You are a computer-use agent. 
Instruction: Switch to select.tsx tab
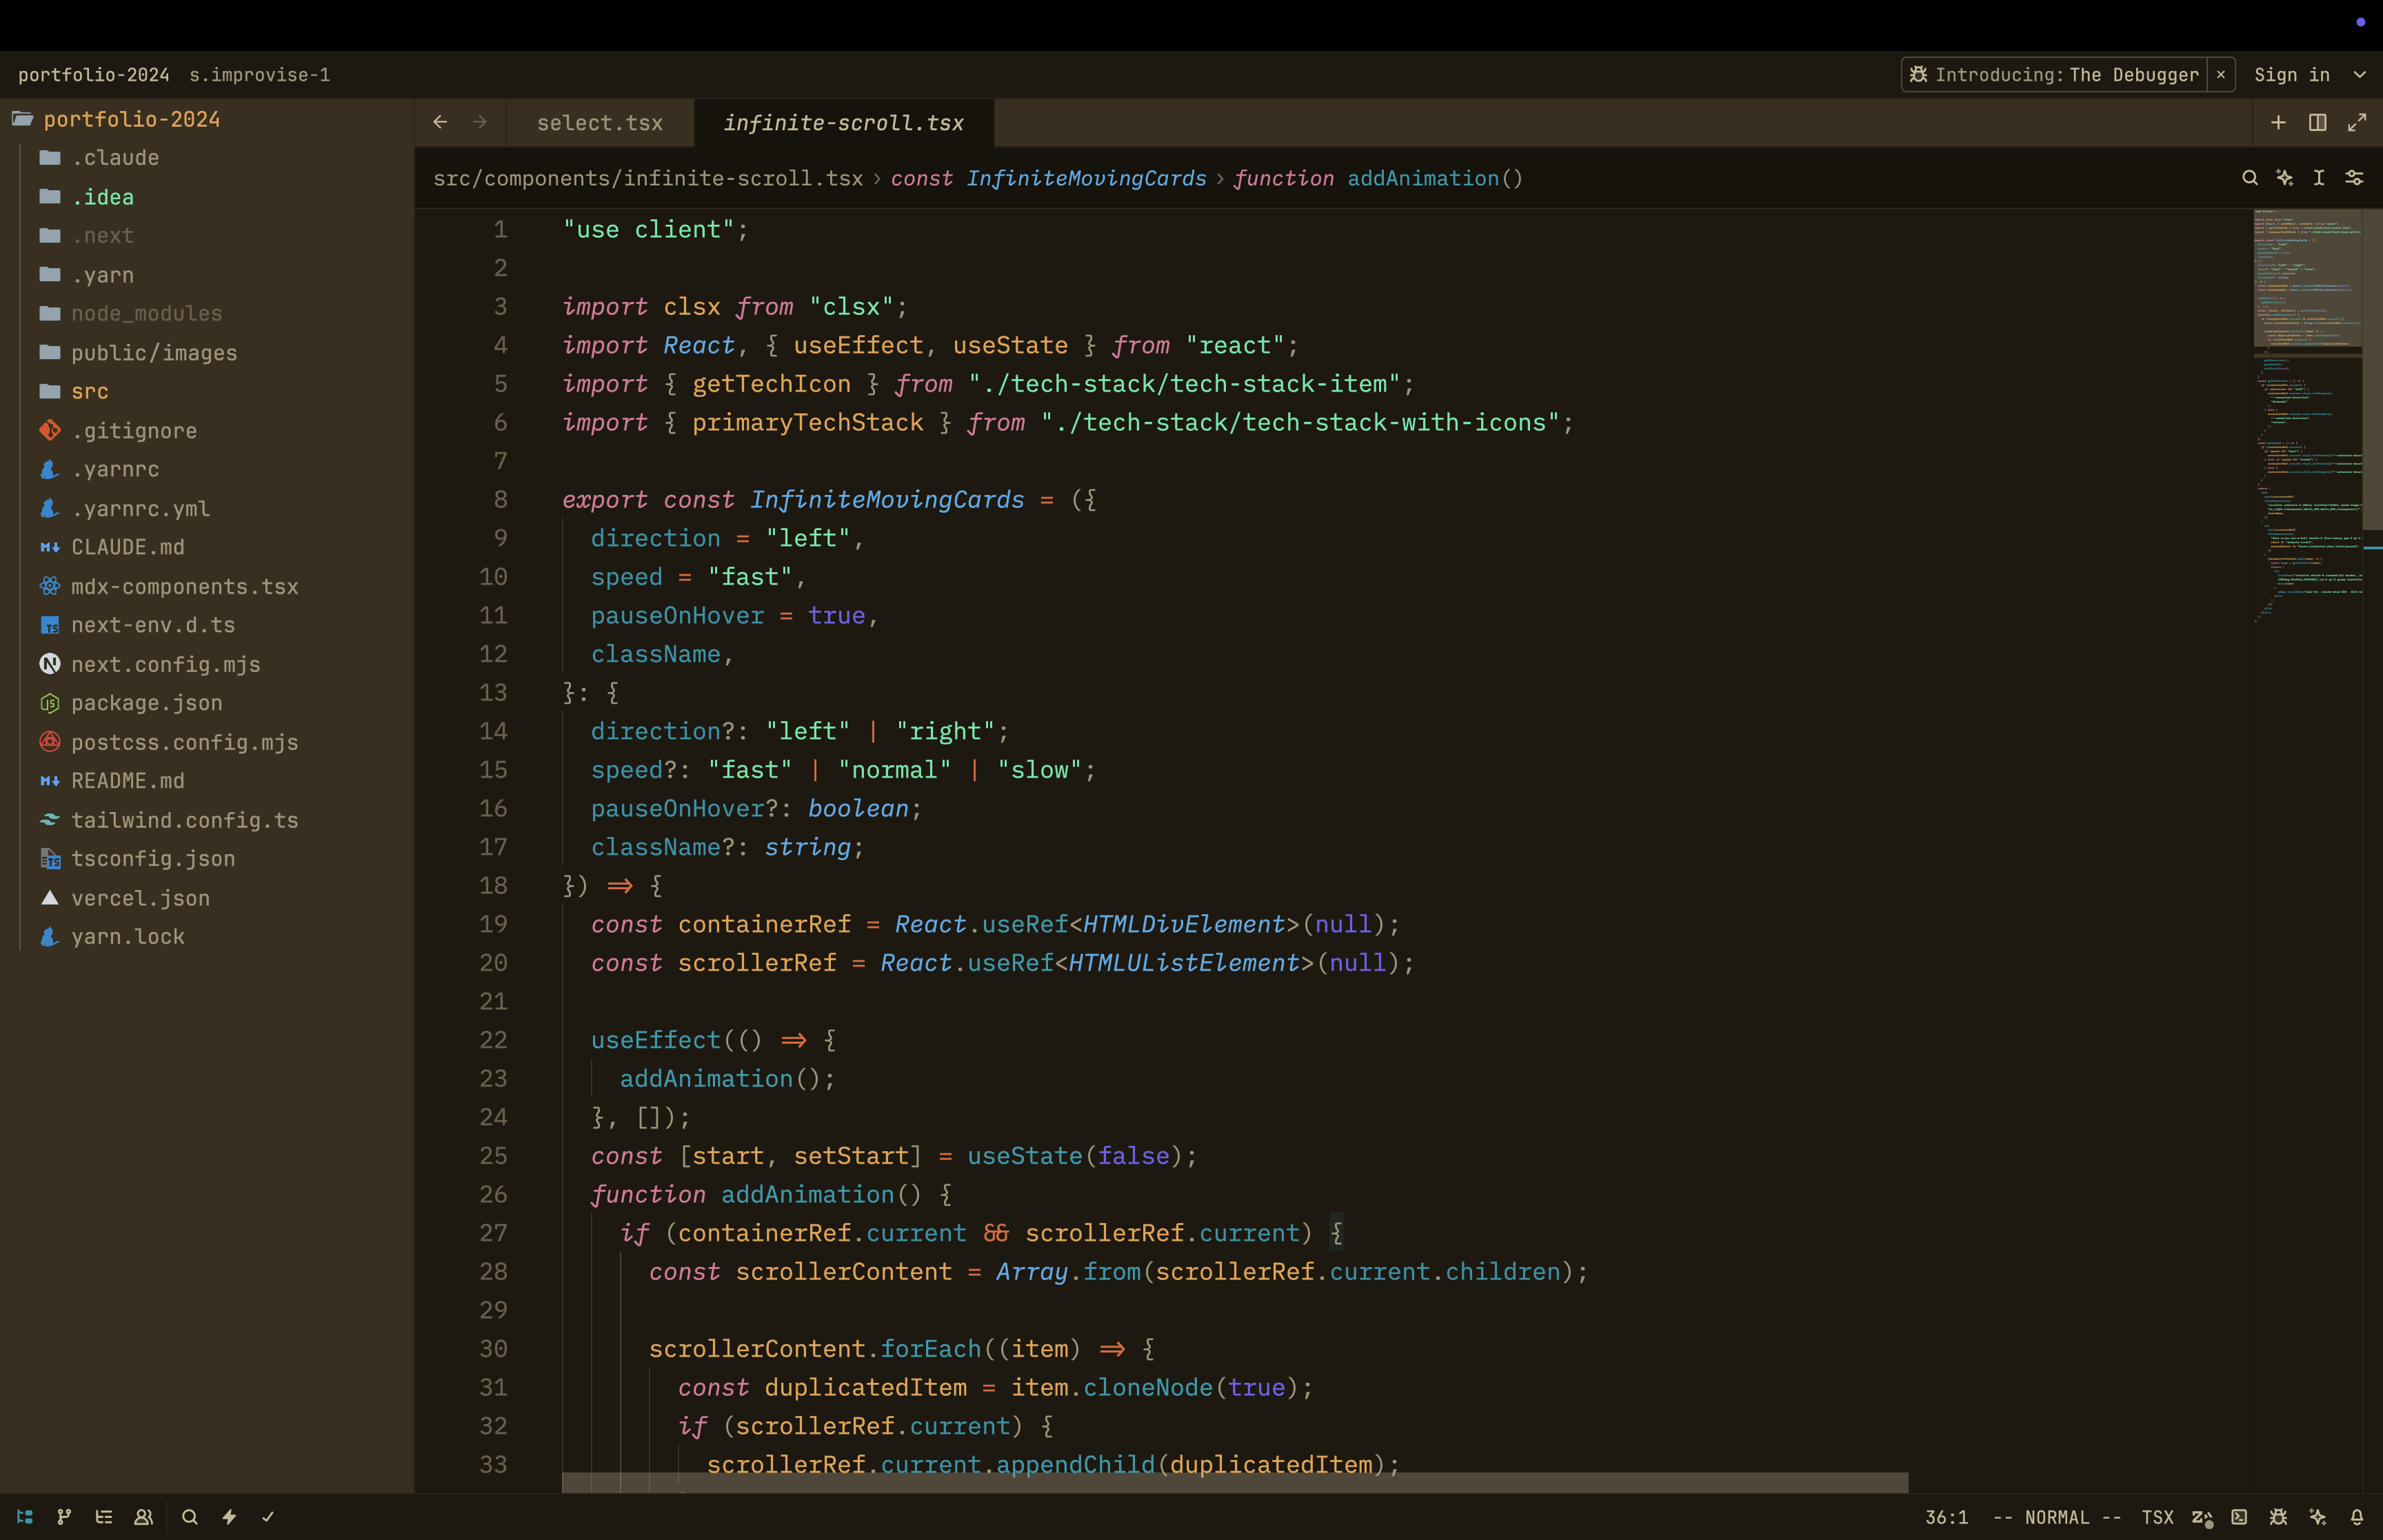click(600, 123)
